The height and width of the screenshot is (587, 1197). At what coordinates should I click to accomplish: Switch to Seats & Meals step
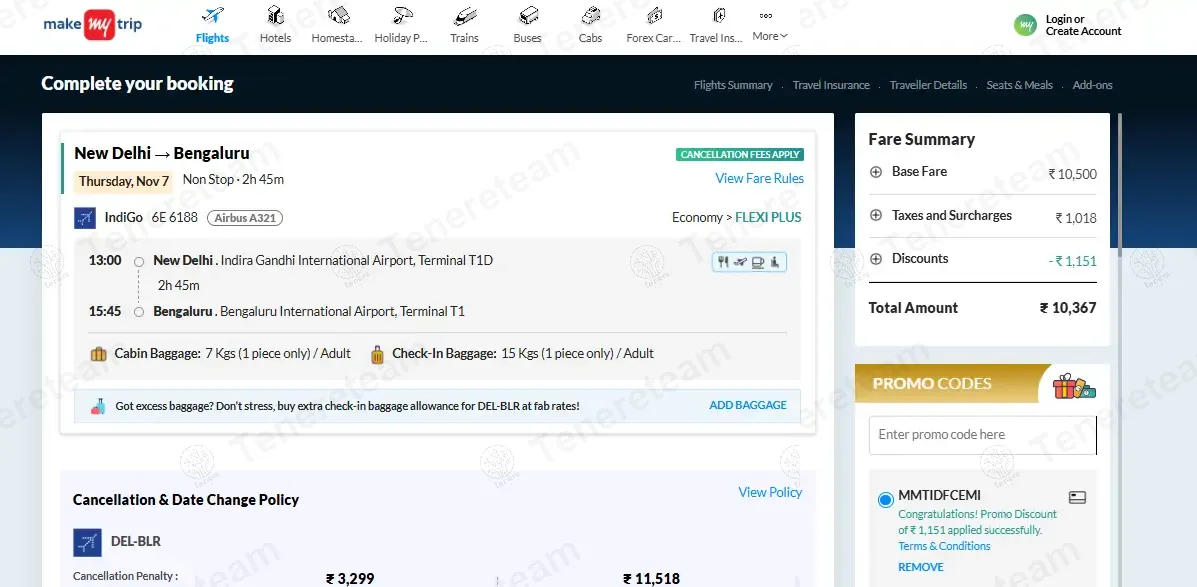[x=1019, y=85]
